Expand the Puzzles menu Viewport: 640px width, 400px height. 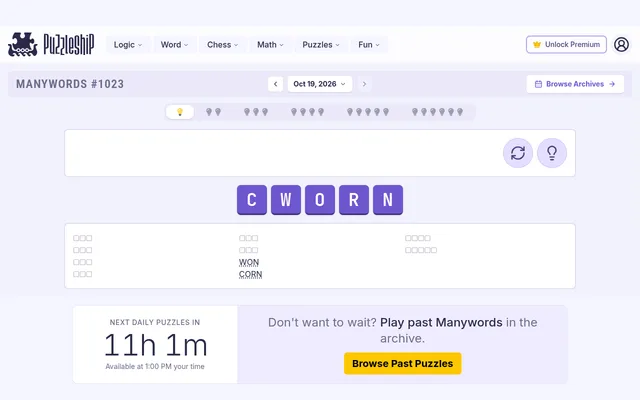[320, 44]
